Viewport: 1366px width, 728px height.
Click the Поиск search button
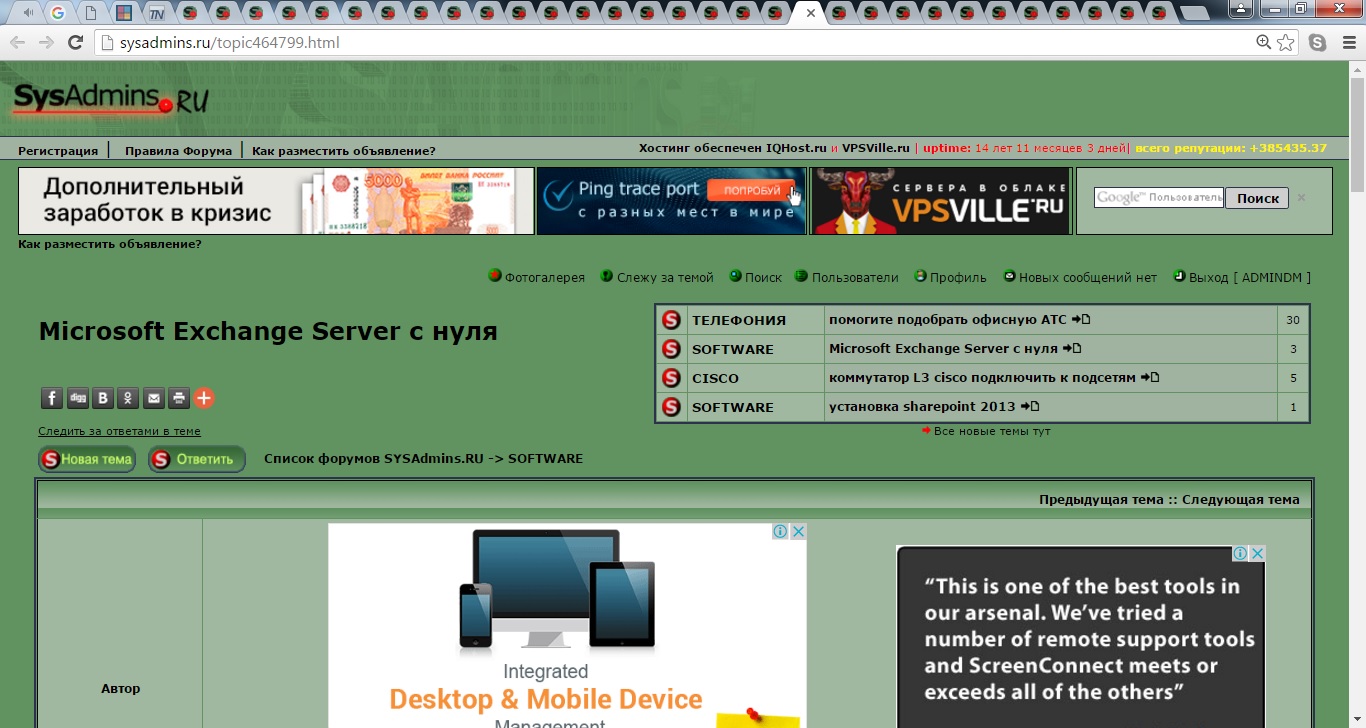point(1257,198)
